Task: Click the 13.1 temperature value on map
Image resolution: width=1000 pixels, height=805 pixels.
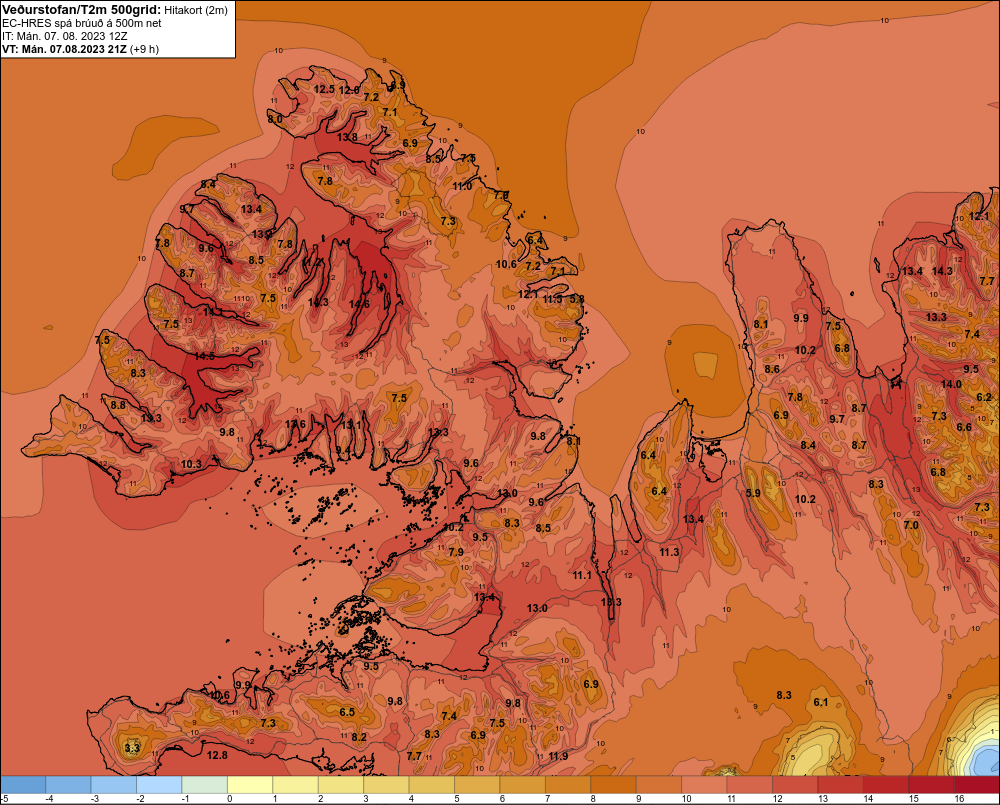Action: pyautogui.click(x=351, y=425)
